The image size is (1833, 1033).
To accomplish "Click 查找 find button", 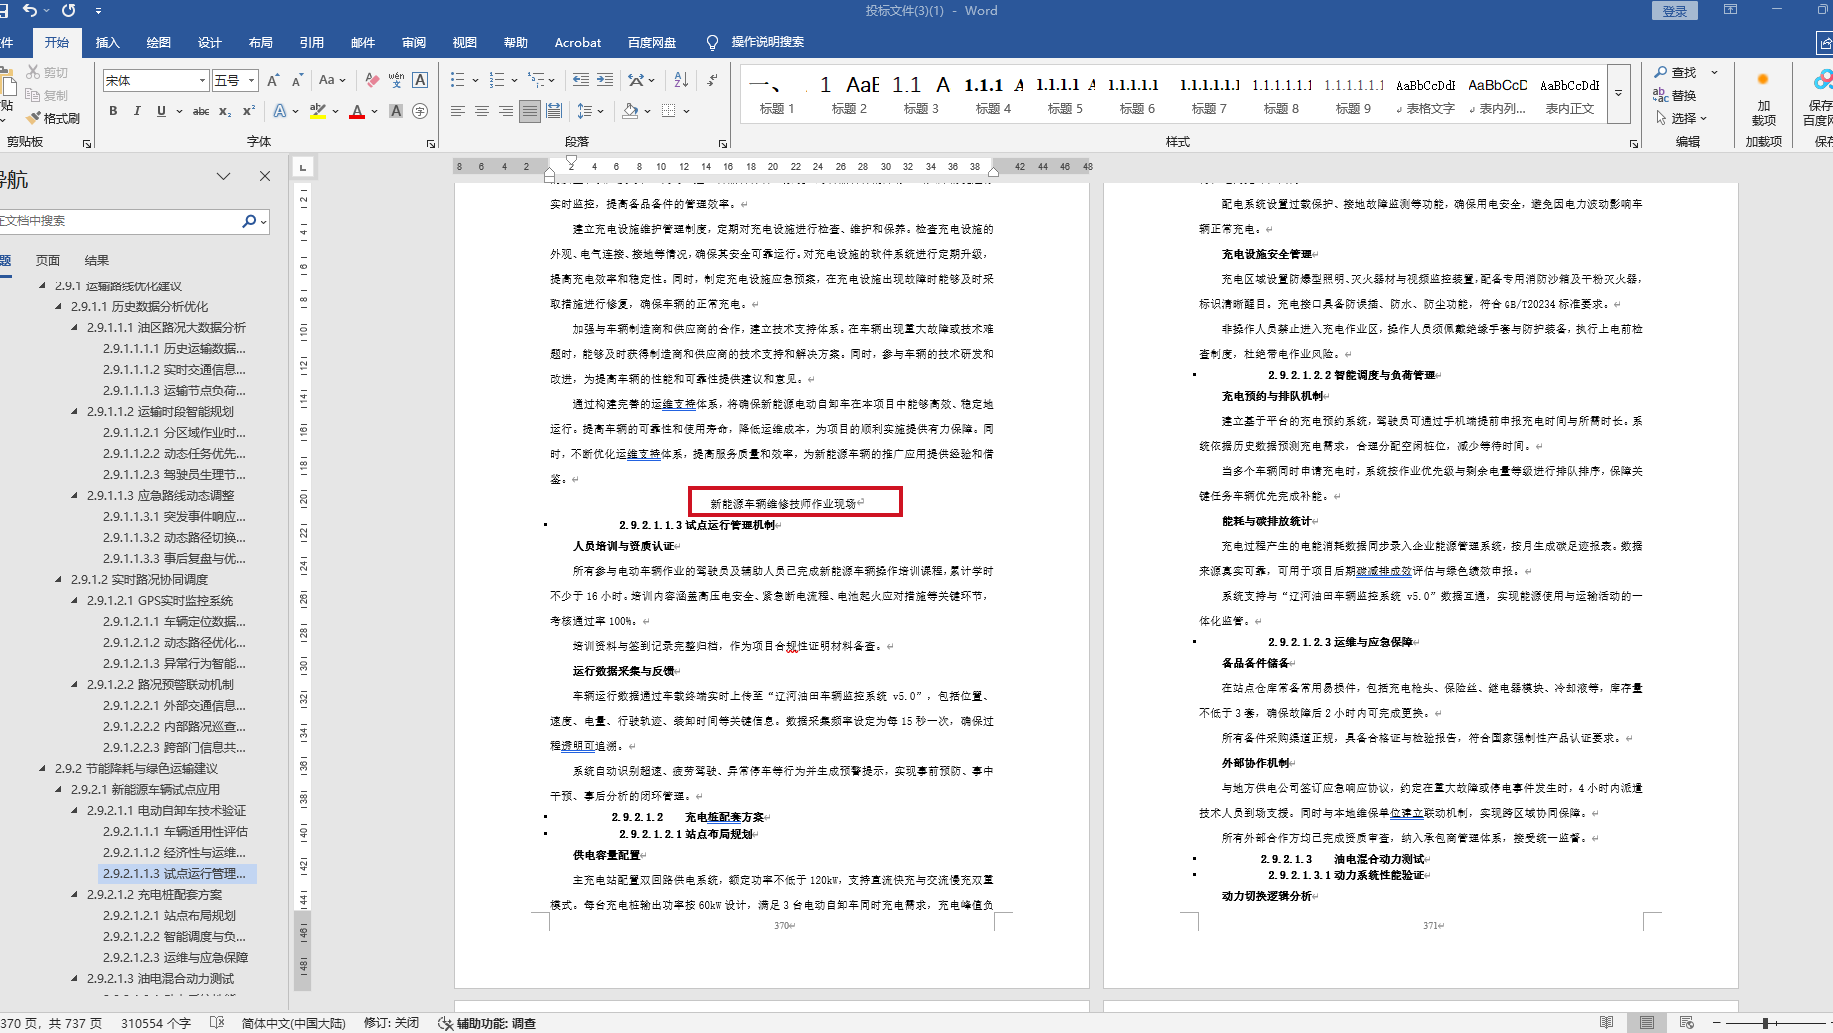I will click(x=1675, y=72).
